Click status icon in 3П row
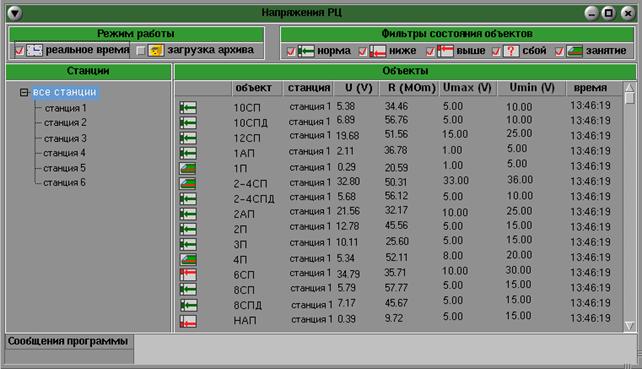The image size is (642, 369). [x=188, y=244]
